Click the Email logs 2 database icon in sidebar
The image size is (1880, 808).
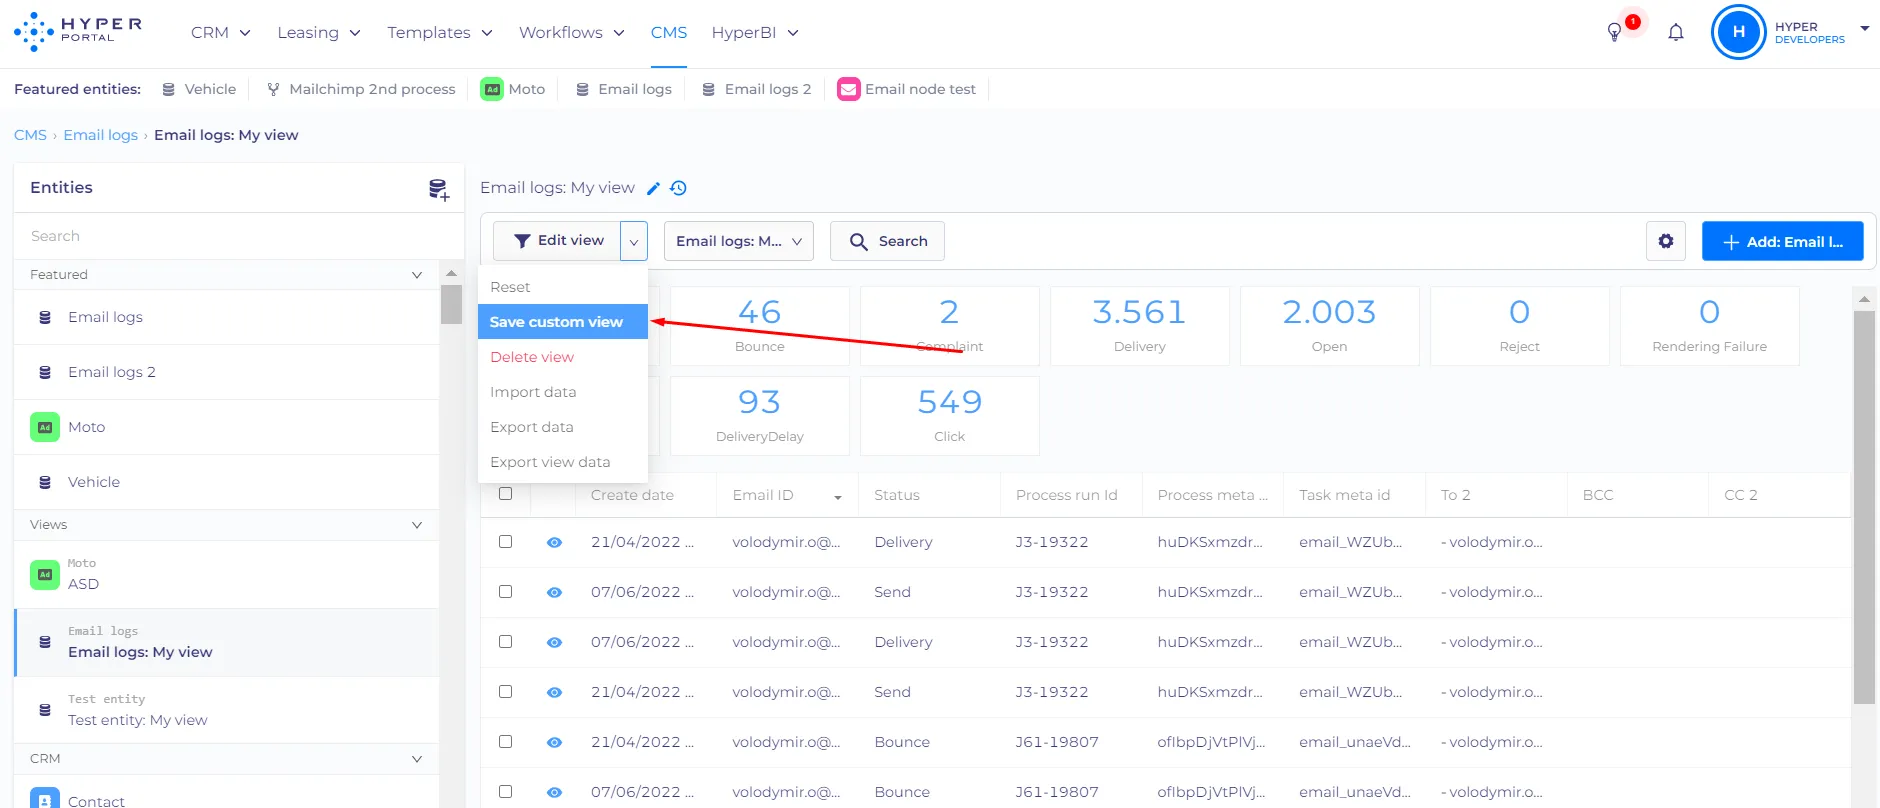point(45,372)
